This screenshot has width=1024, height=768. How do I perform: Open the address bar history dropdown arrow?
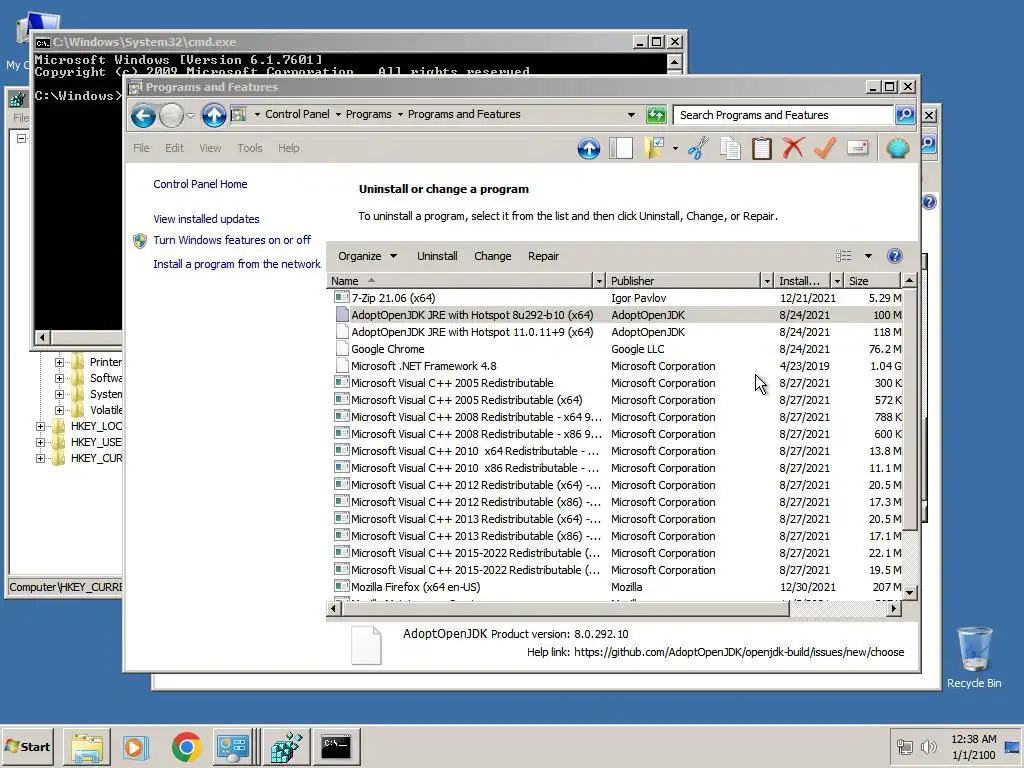631,115
